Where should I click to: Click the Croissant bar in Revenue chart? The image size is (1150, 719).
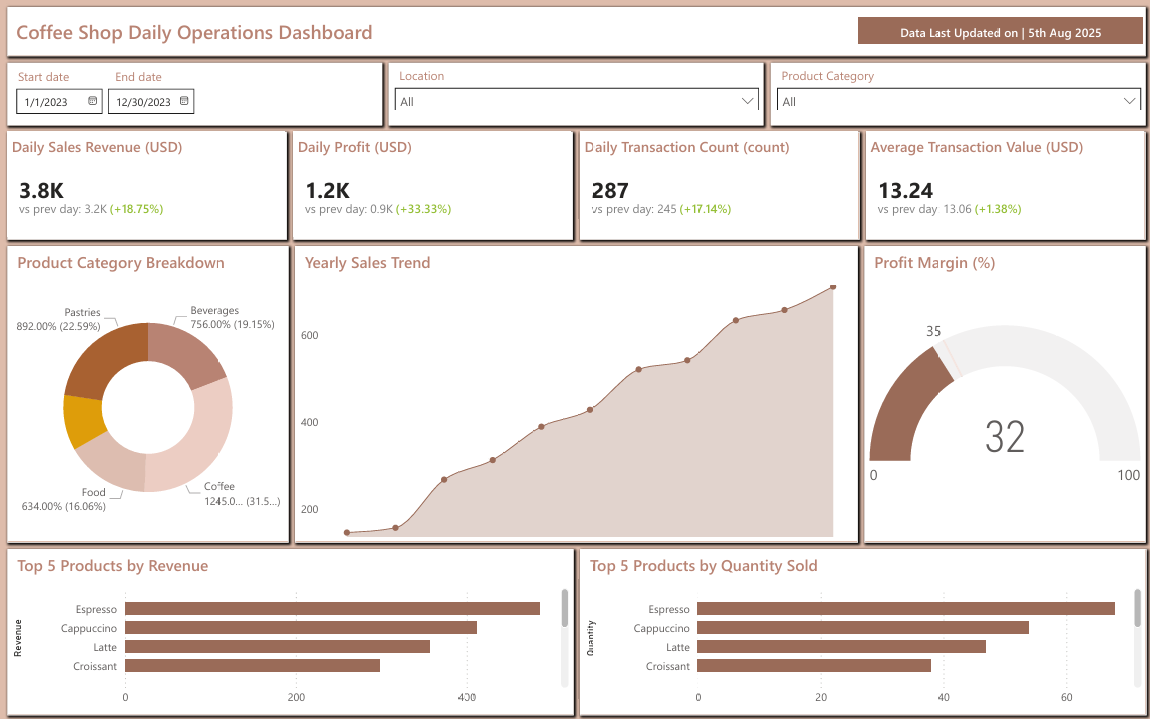tap(252, 666)
